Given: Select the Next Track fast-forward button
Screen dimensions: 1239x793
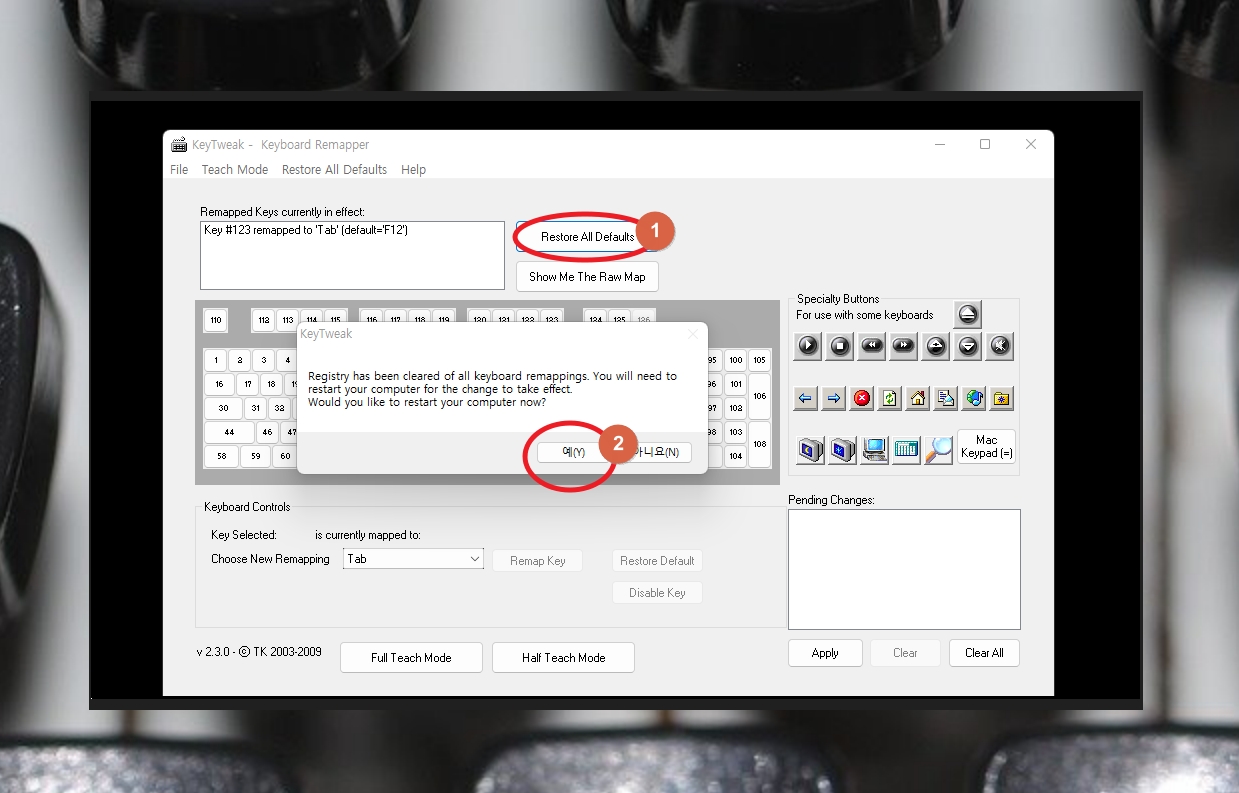Looking at the screenshot, I should [x=904, y=346].
